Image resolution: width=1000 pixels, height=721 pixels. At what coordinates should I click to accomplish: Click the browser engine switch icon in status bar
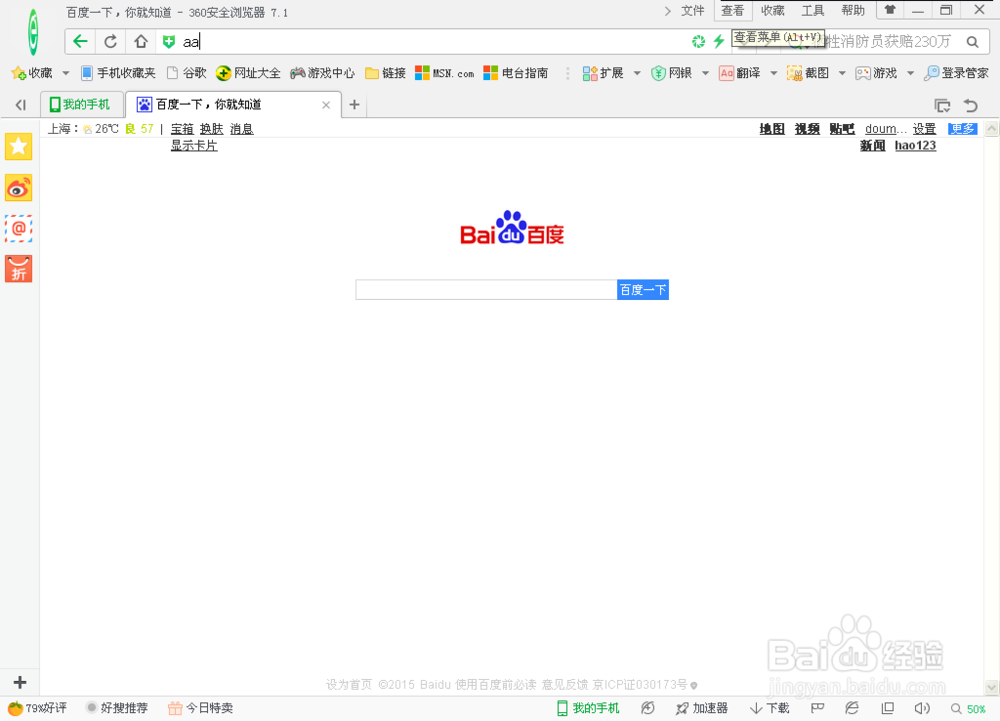tap(851, 708)
